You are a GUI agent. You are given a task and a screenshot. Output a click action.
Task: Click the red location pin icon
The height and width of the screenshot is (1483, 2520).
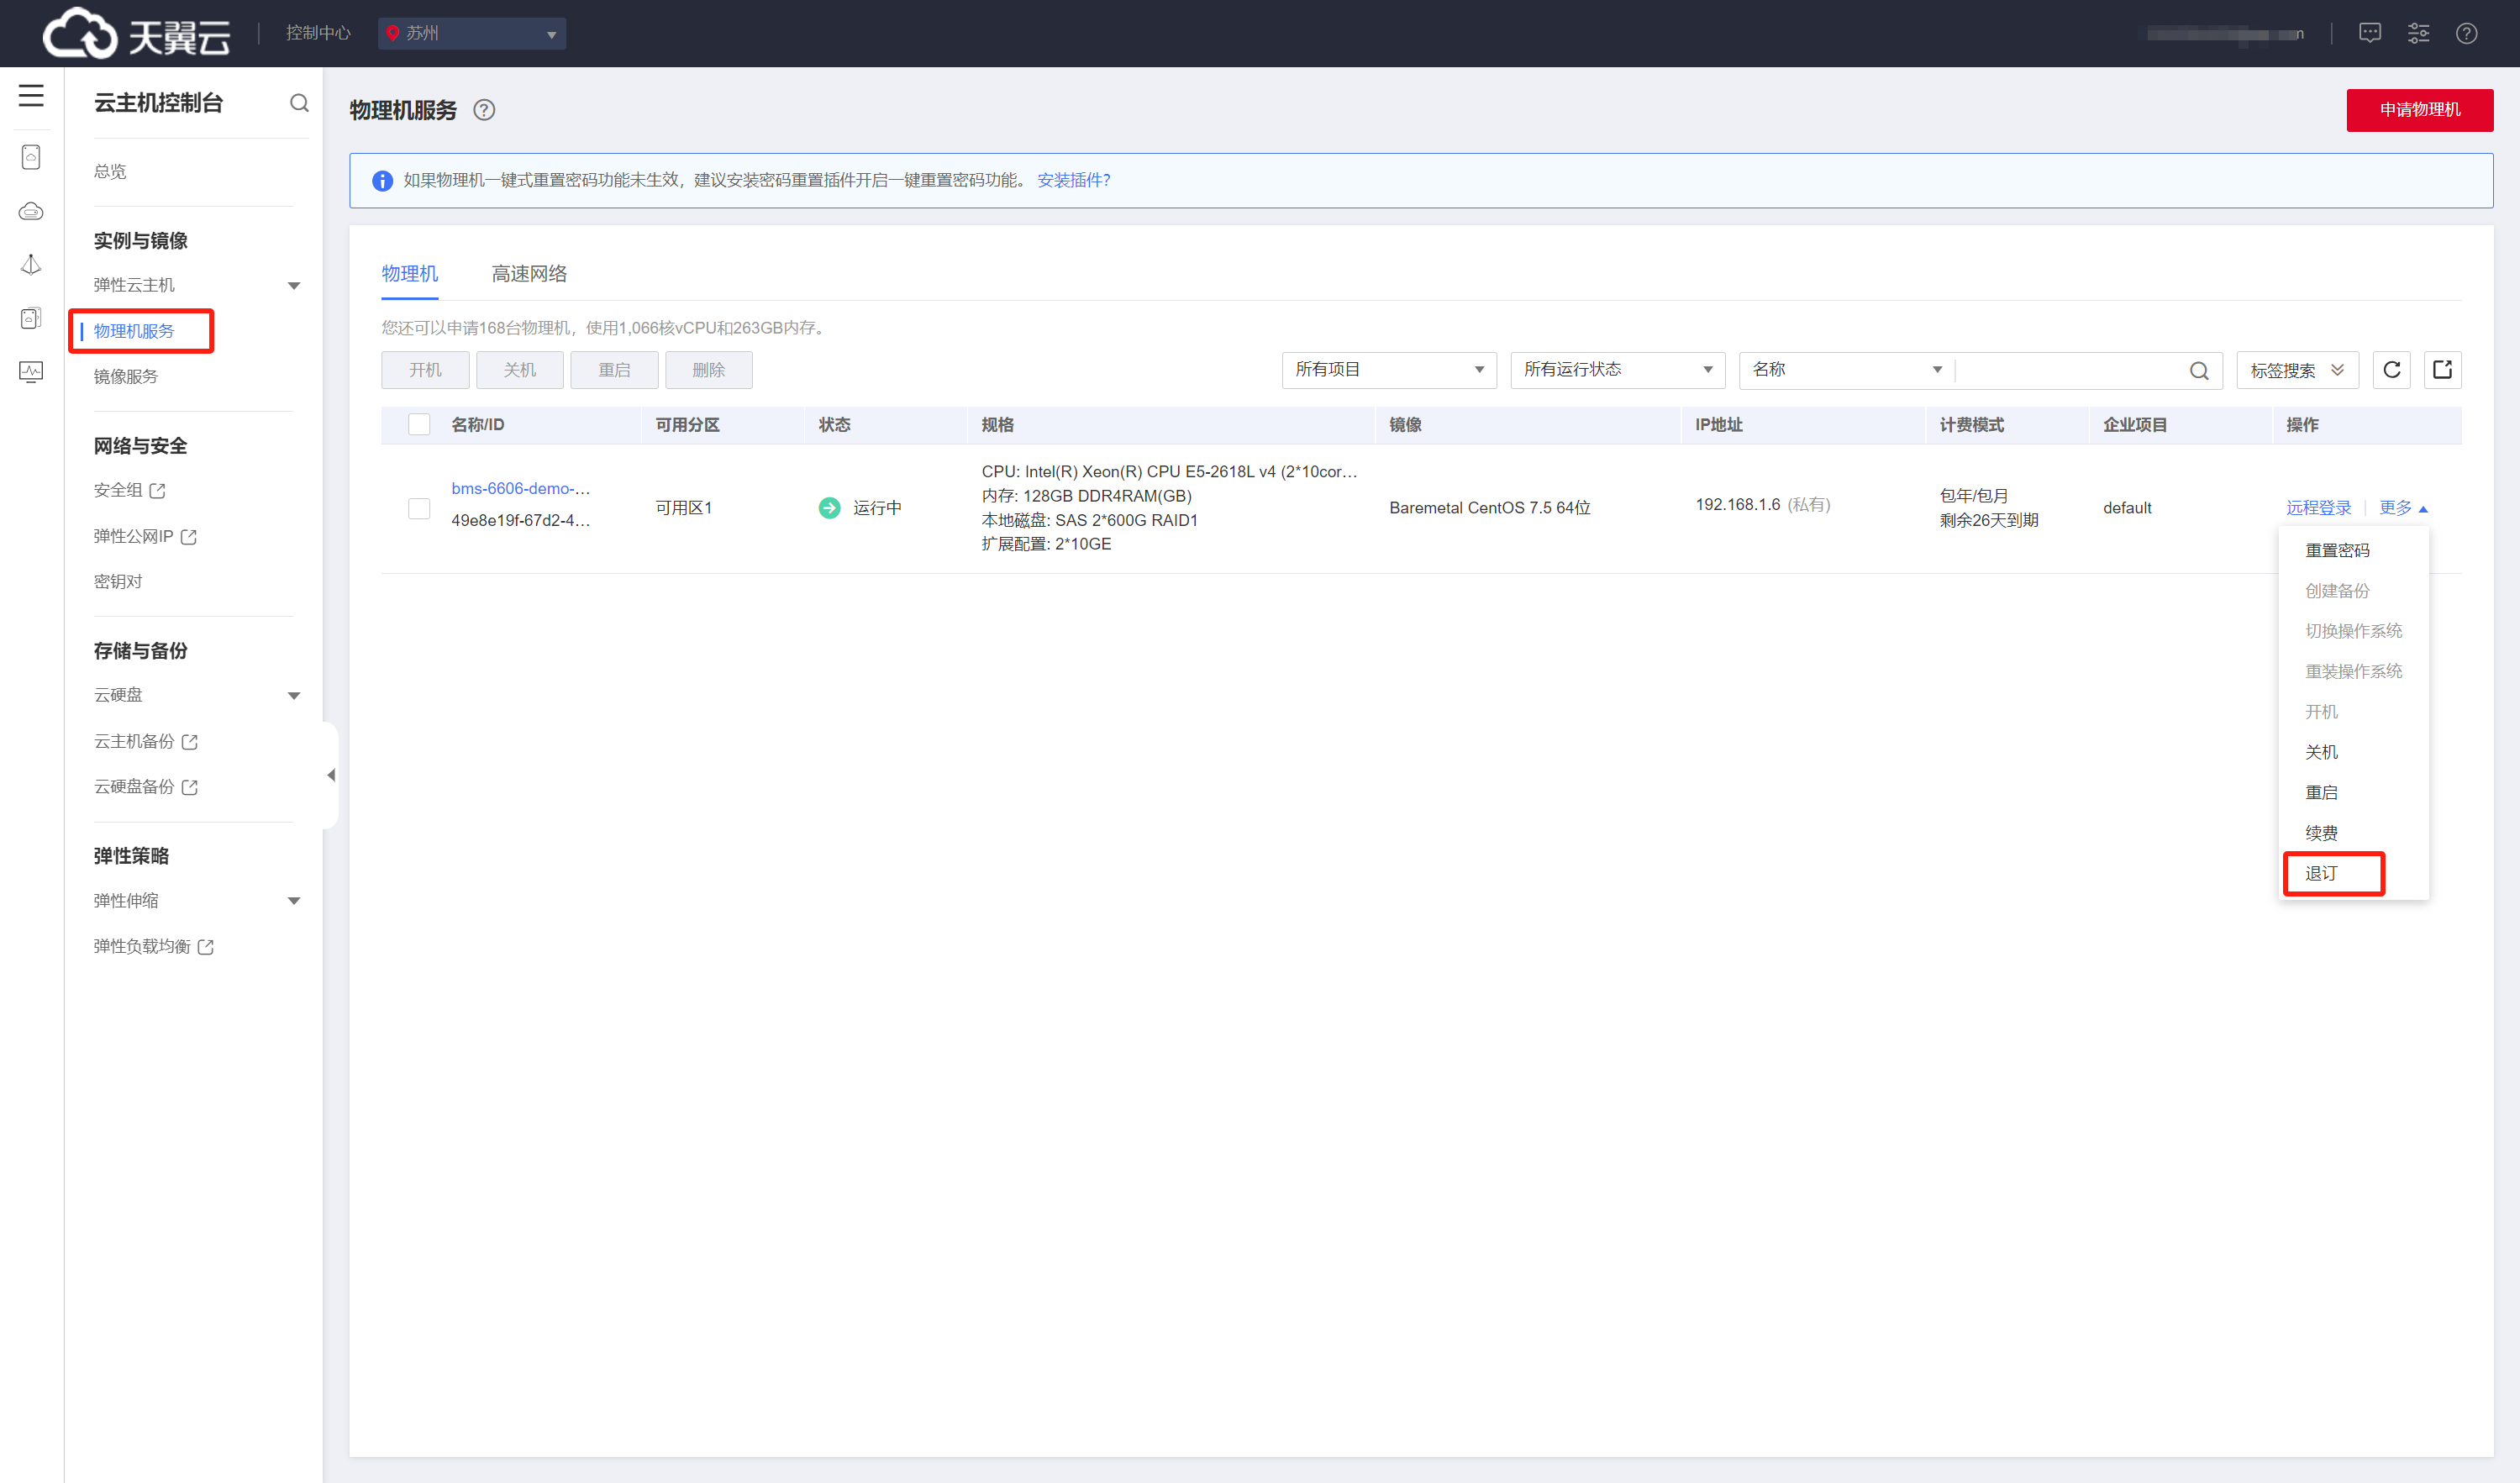pyautogui.click(x=393, y=33)
